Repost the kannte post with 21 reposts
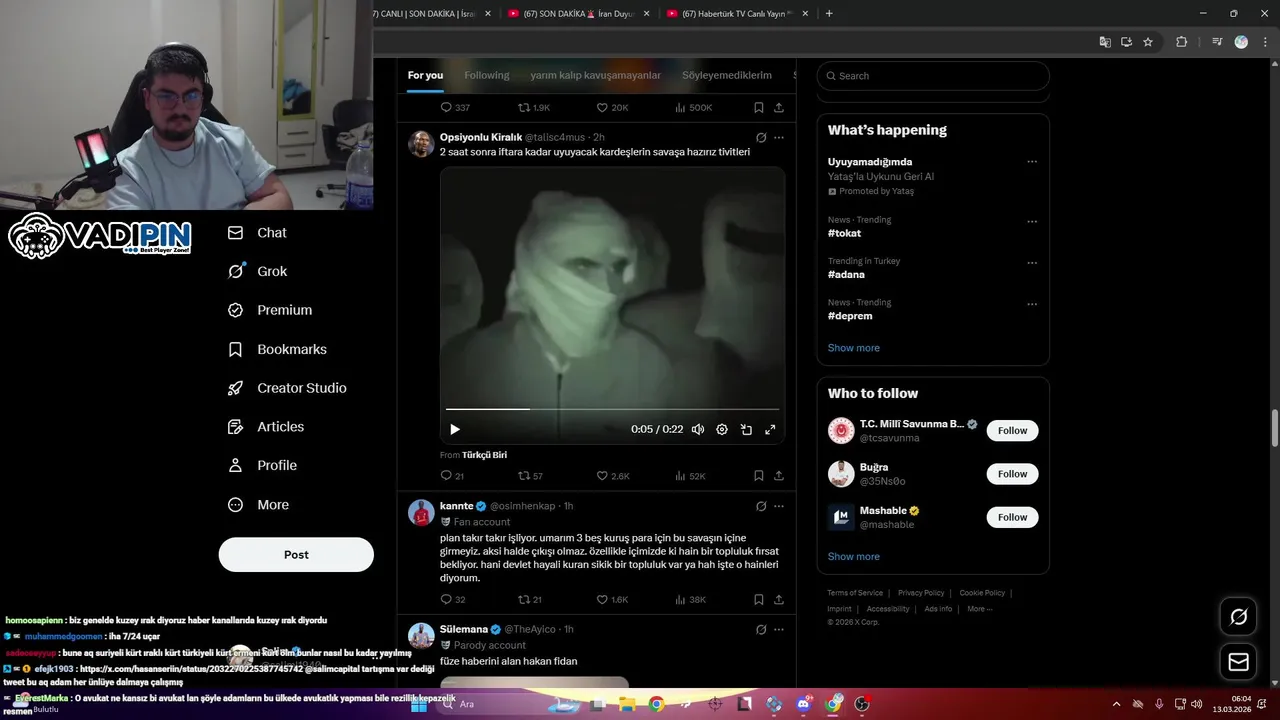This screenshot has width=1280, height=720. [x=530, y=600]
